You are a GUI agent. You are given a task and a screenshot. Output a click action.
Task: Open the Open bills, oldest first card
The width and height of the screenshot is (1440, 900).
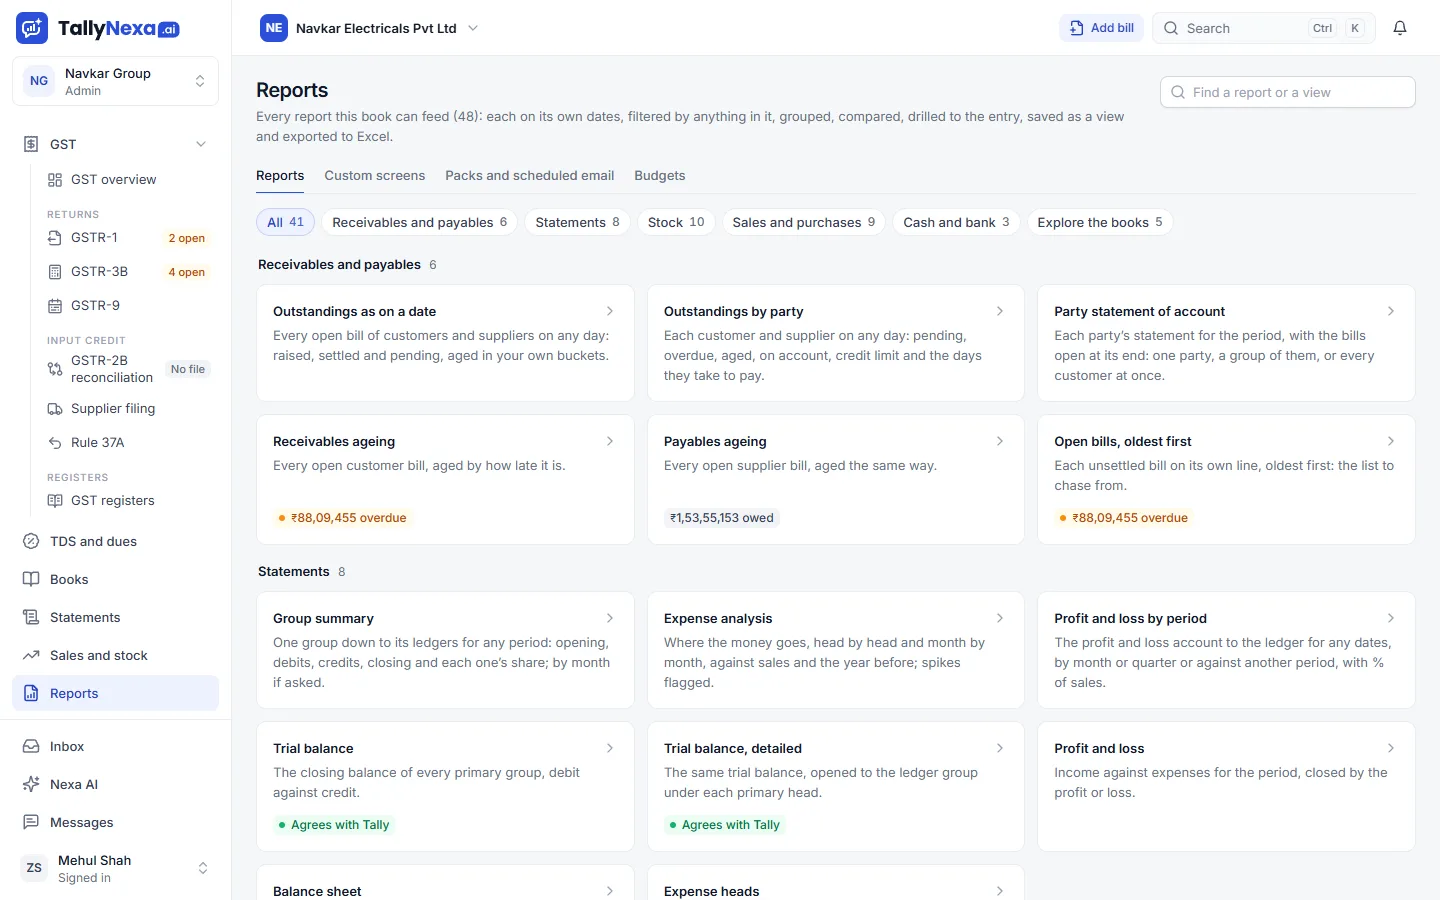[1226, 480]
